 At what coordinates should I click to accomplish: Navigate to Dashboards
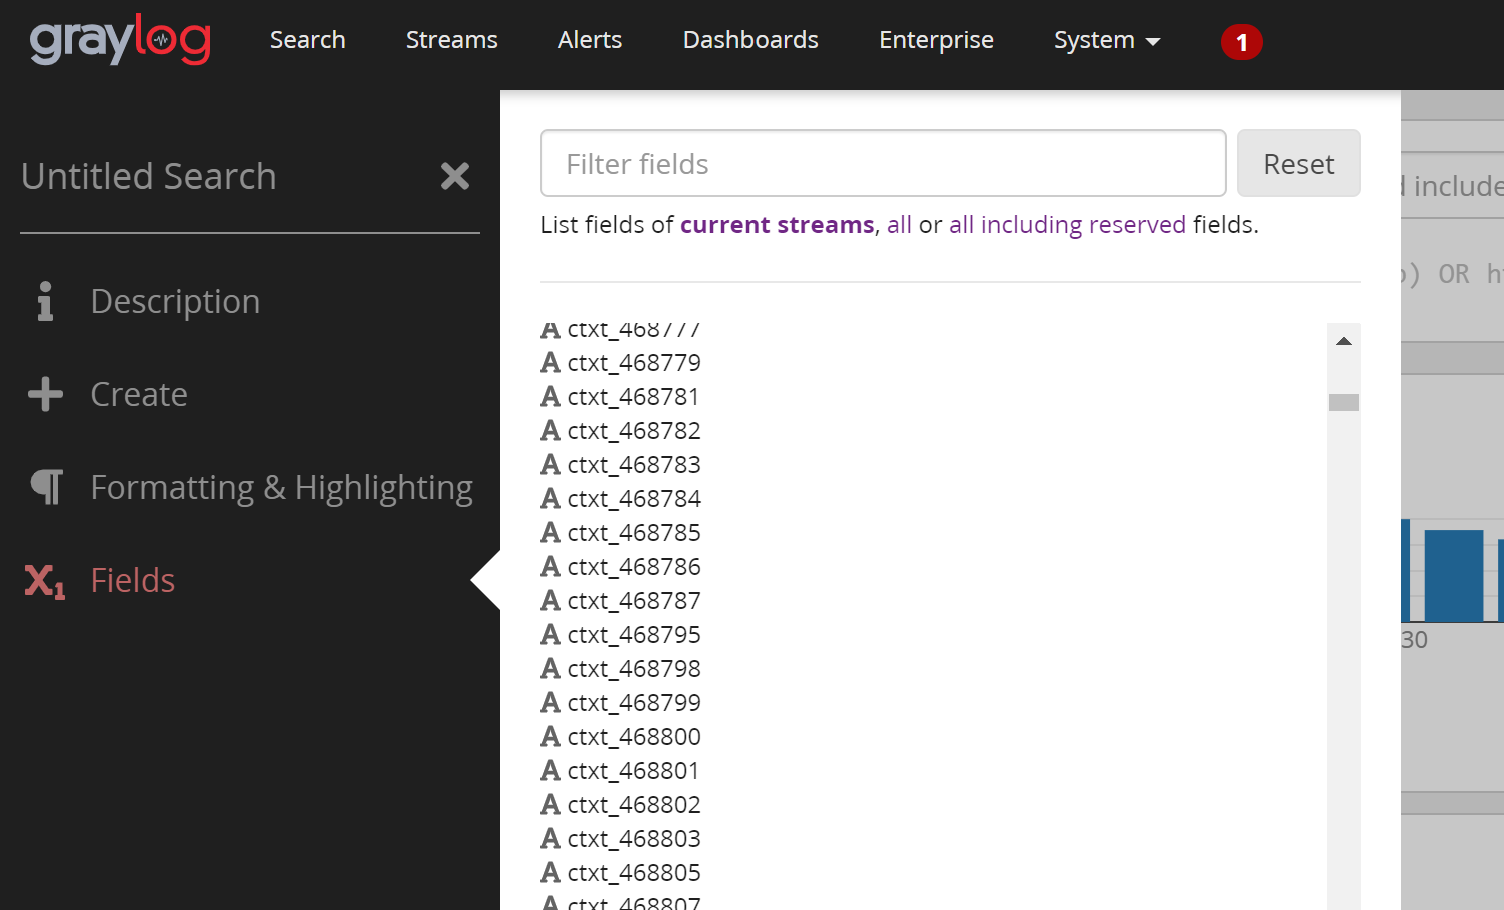[x=751, y=40]
